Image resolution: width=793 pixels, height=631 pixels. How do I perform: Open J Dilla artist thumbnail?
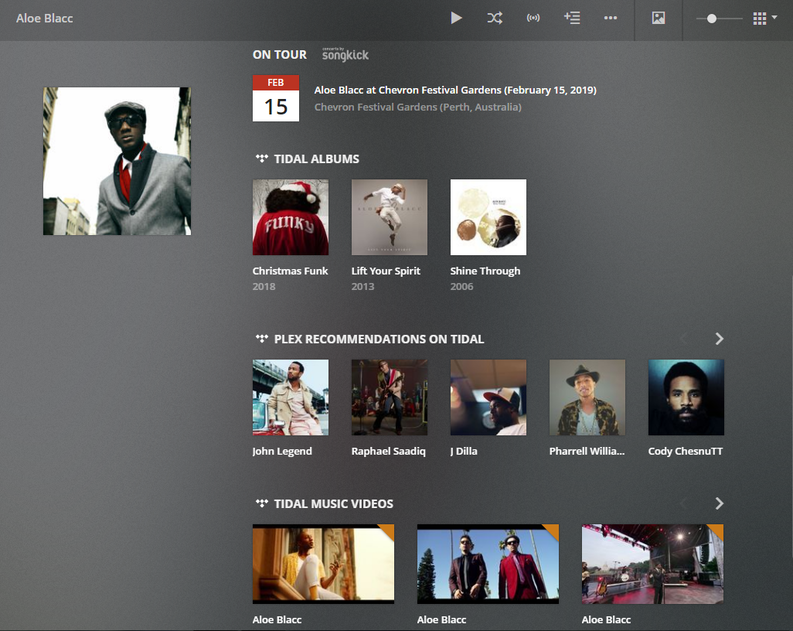tap(488, 397)
